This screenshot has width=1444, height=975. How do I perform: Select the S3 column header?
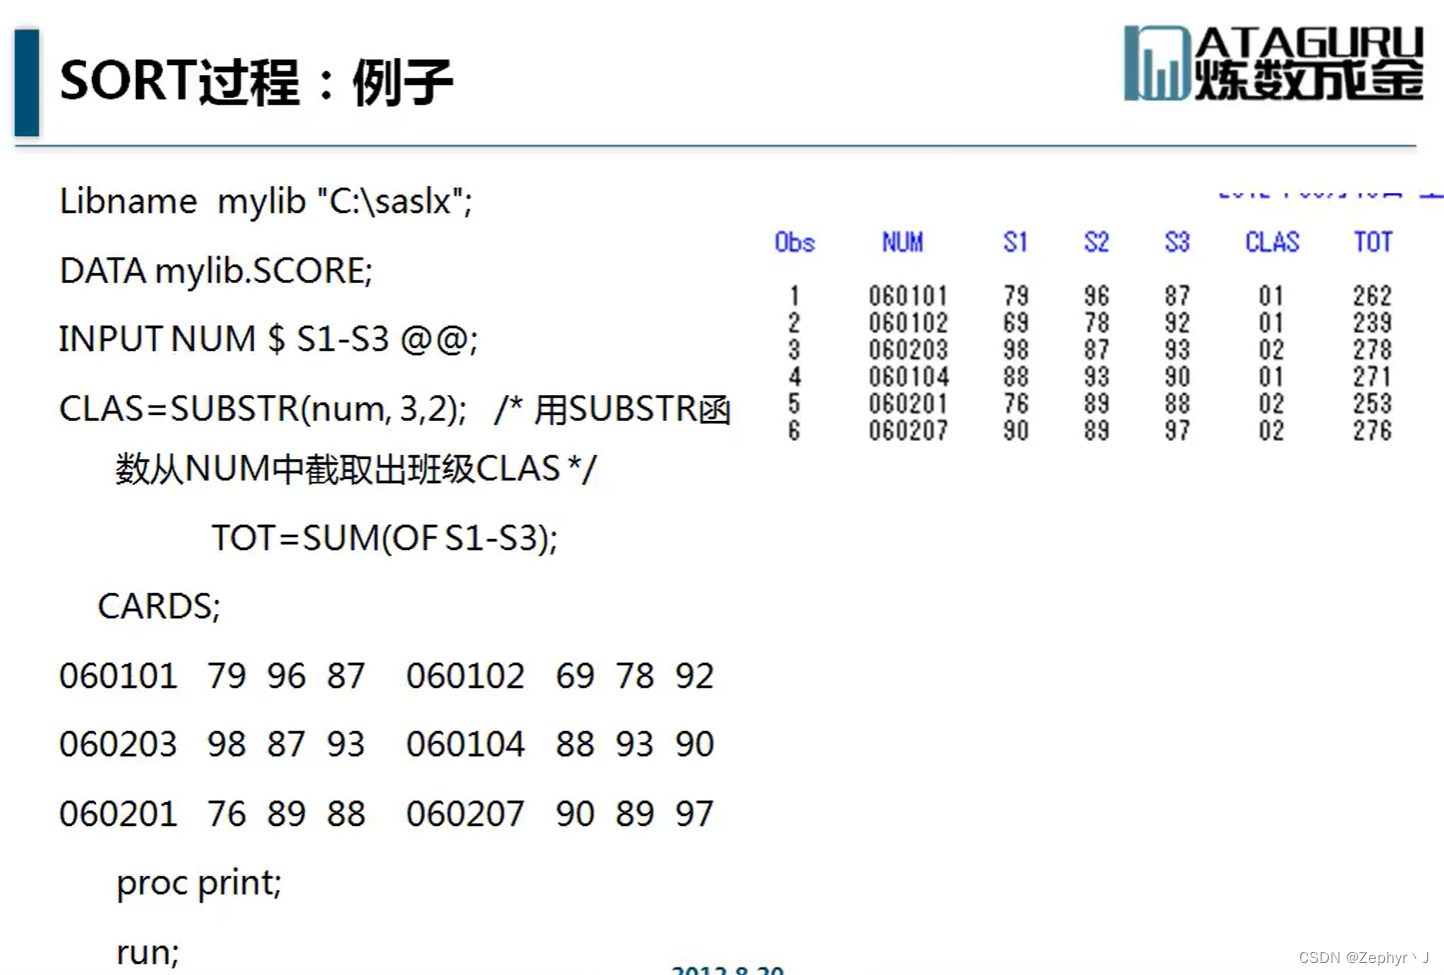1176,242
